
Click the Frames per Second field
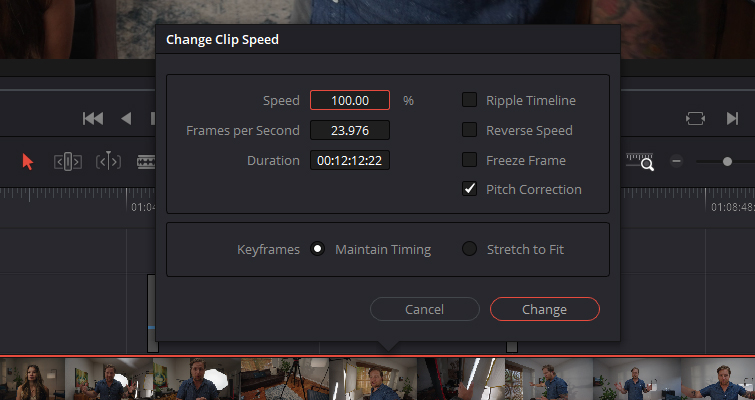[x=349, y=130]
